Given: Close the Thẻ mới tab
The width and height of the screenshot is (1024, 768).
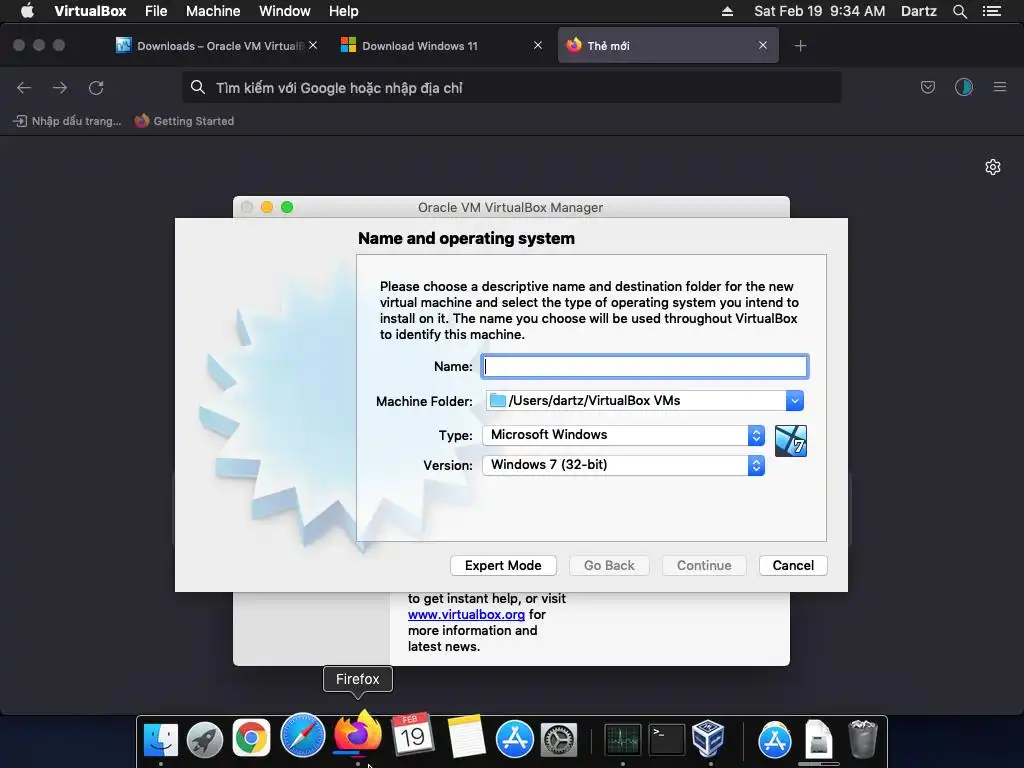Looking at the screenshot, I should pyautogui.click(x=762, y=45).
